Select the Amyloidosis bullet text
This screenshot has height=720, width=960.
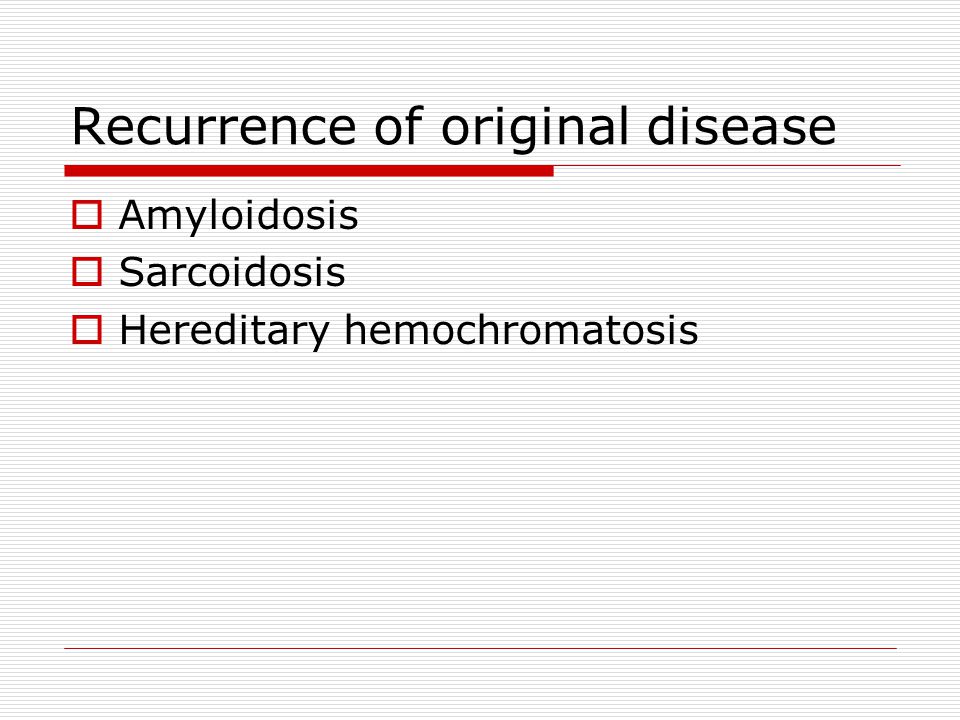pyautogui.click(x=238, y=216)
